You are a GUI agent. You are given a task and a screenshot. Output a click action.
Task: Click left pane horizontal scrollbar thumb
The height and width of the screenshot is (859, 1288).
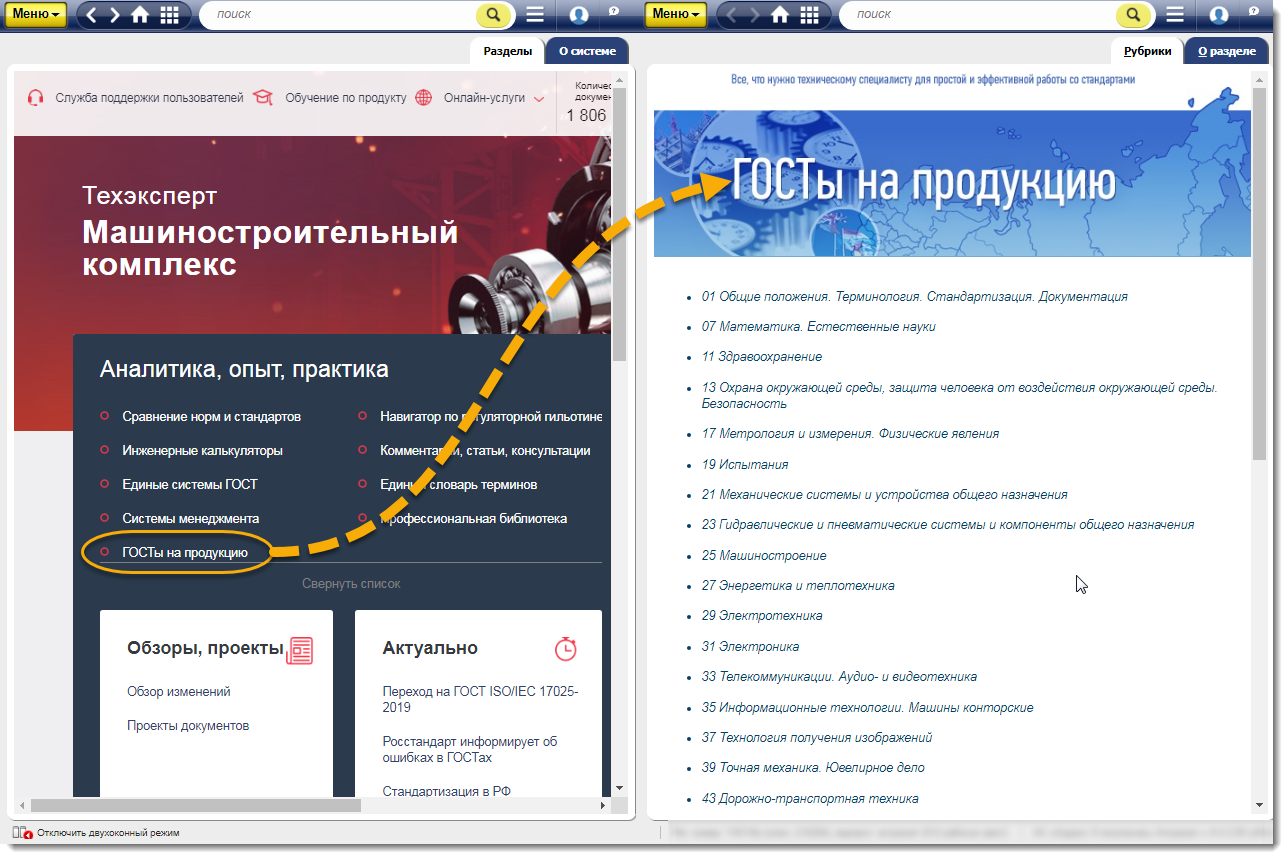click(196, 805)
